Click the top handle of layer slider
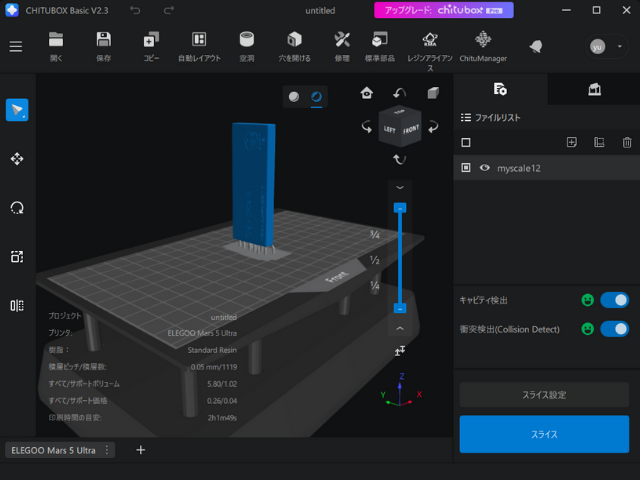The height and width of the screenshot is (480, 640). [399, 208]
